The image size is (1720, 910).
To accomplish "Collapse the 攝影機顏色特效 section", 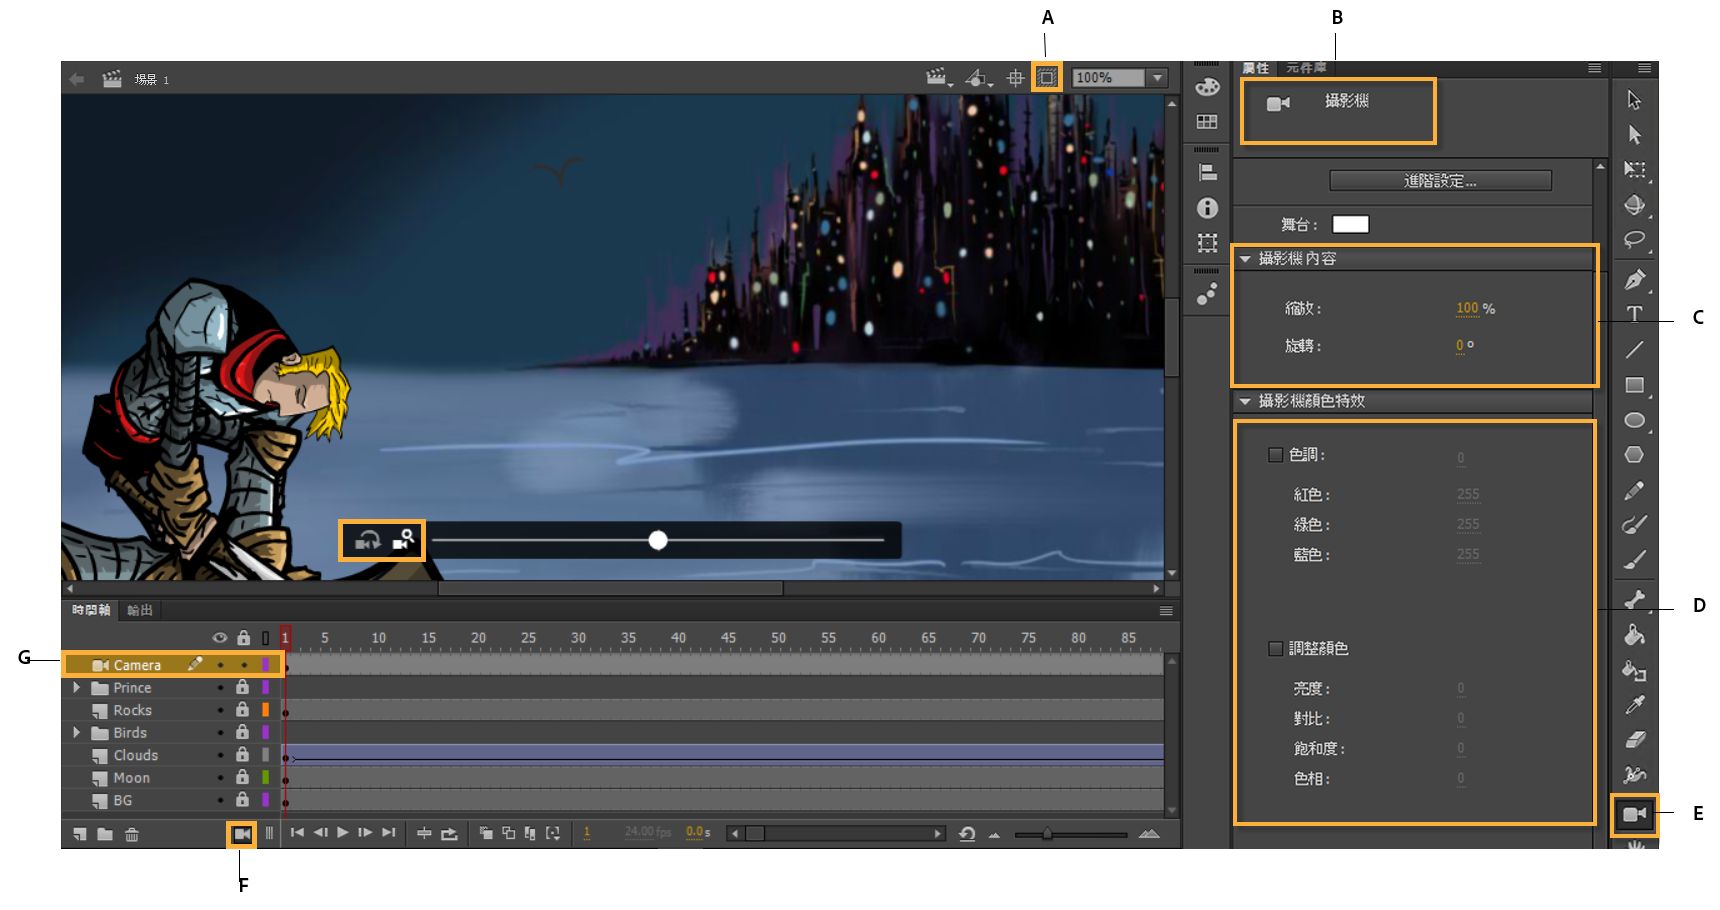I will 1245,402.
